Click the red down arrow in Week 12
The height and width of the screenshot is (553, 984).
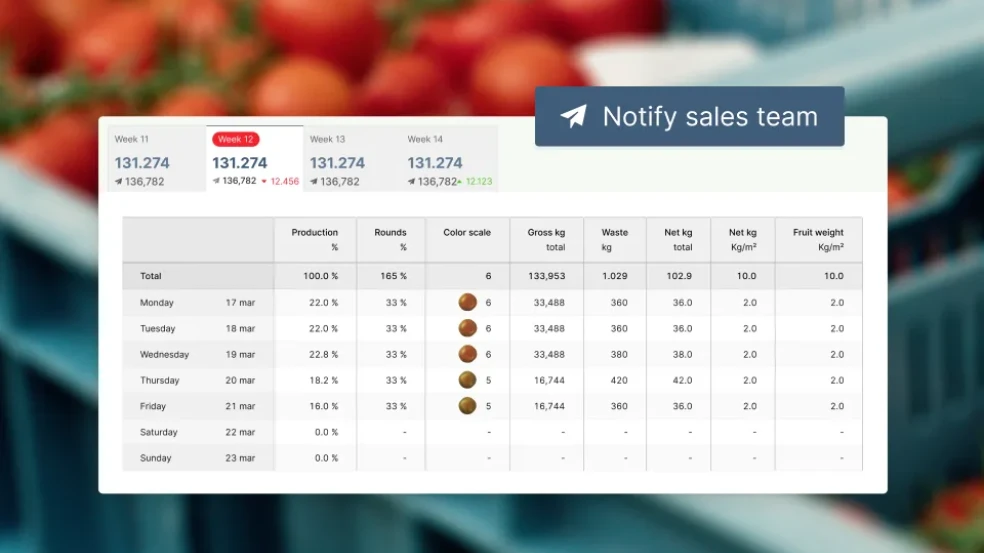[264, 182]
